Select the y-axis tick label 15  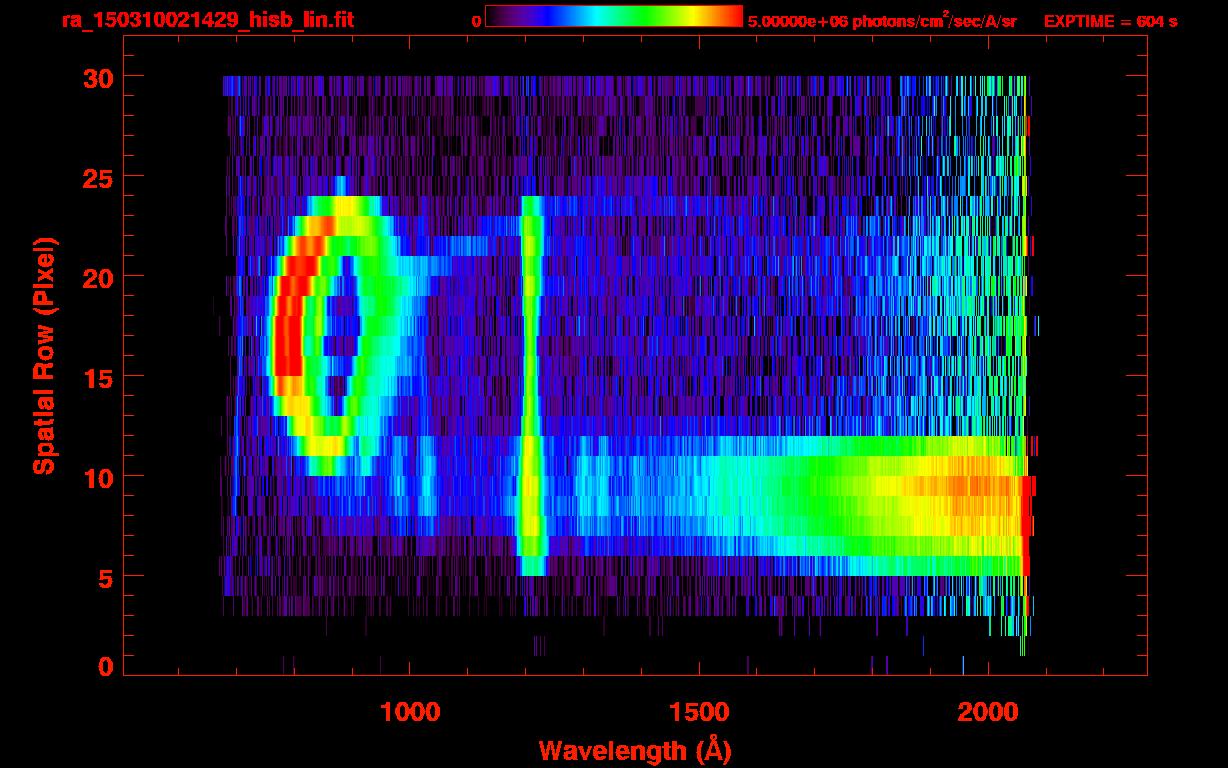tap(96, 377)
